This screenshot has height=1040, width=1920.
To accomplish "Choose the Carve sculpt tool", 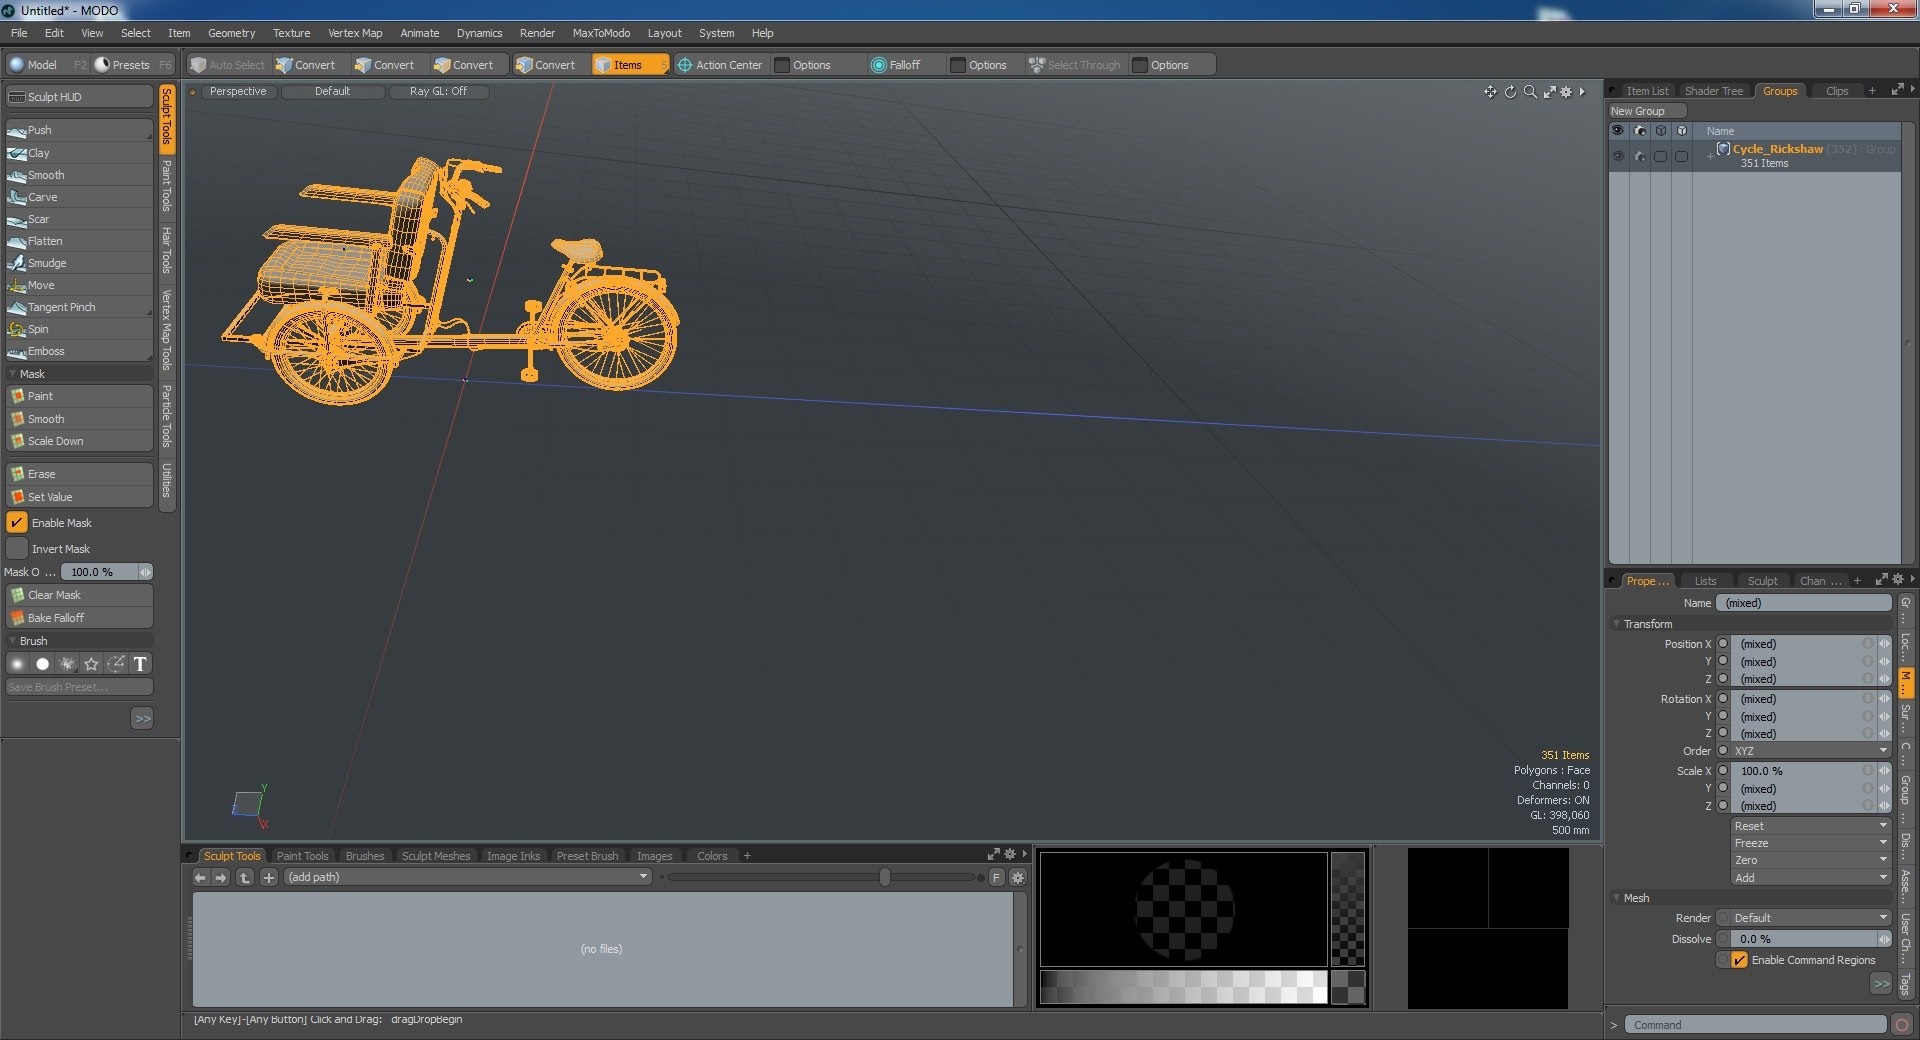I will click(79, 197).
